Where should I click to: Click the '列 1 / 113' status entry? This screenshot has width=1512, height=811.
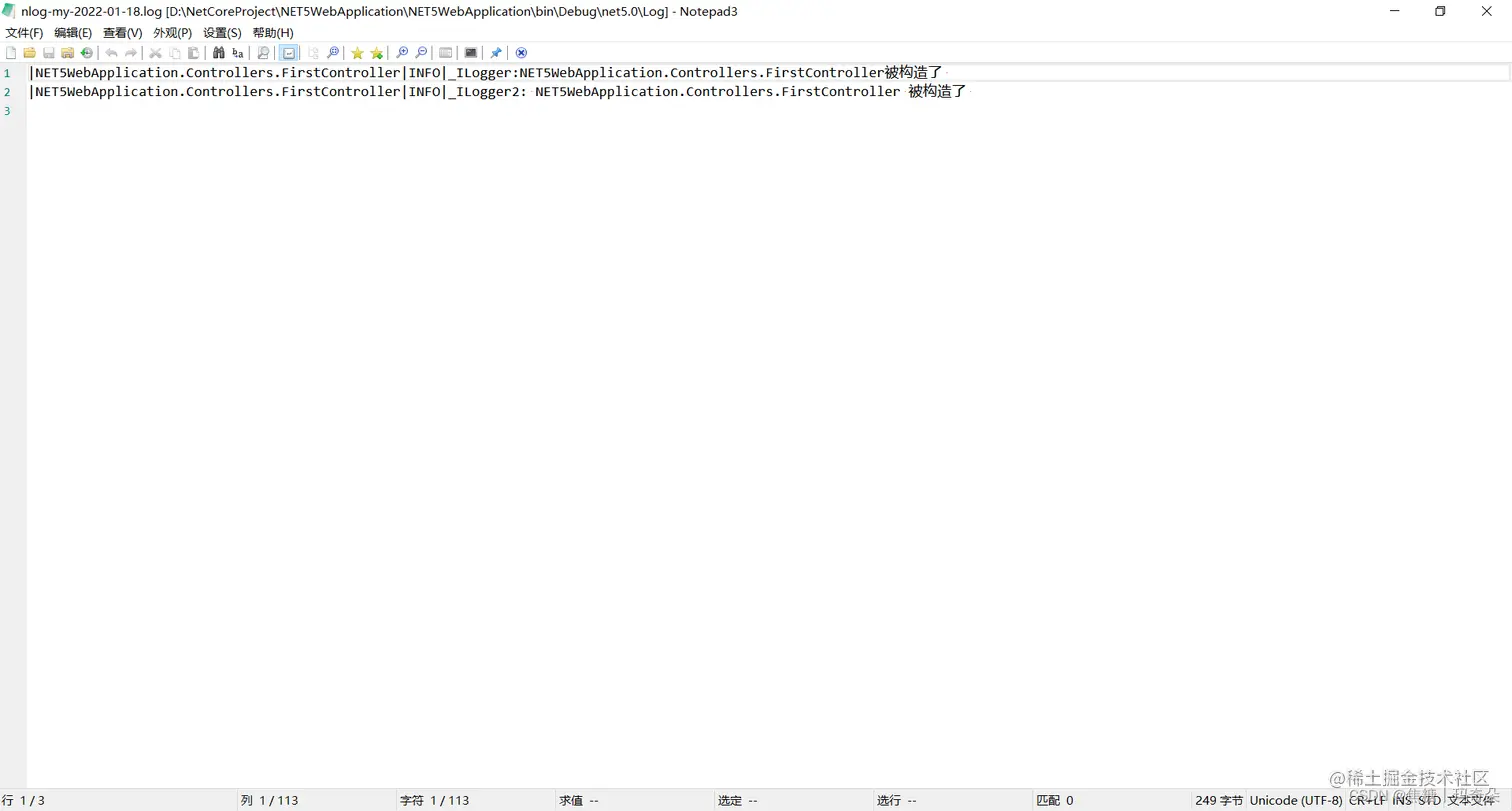pos(270,801)
